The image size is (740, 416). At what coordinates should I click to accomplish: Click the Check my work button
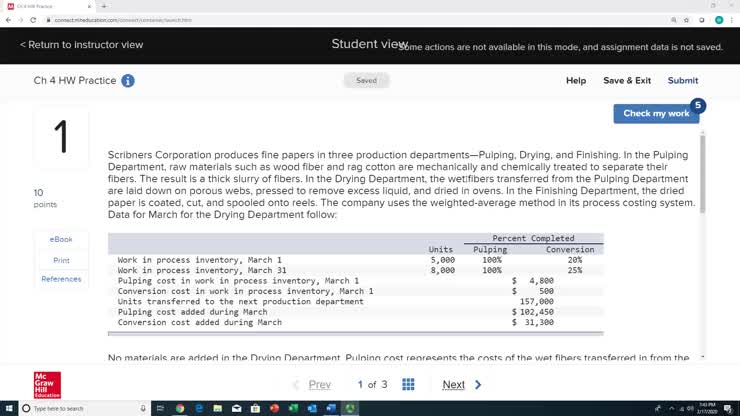click(656, 114)
